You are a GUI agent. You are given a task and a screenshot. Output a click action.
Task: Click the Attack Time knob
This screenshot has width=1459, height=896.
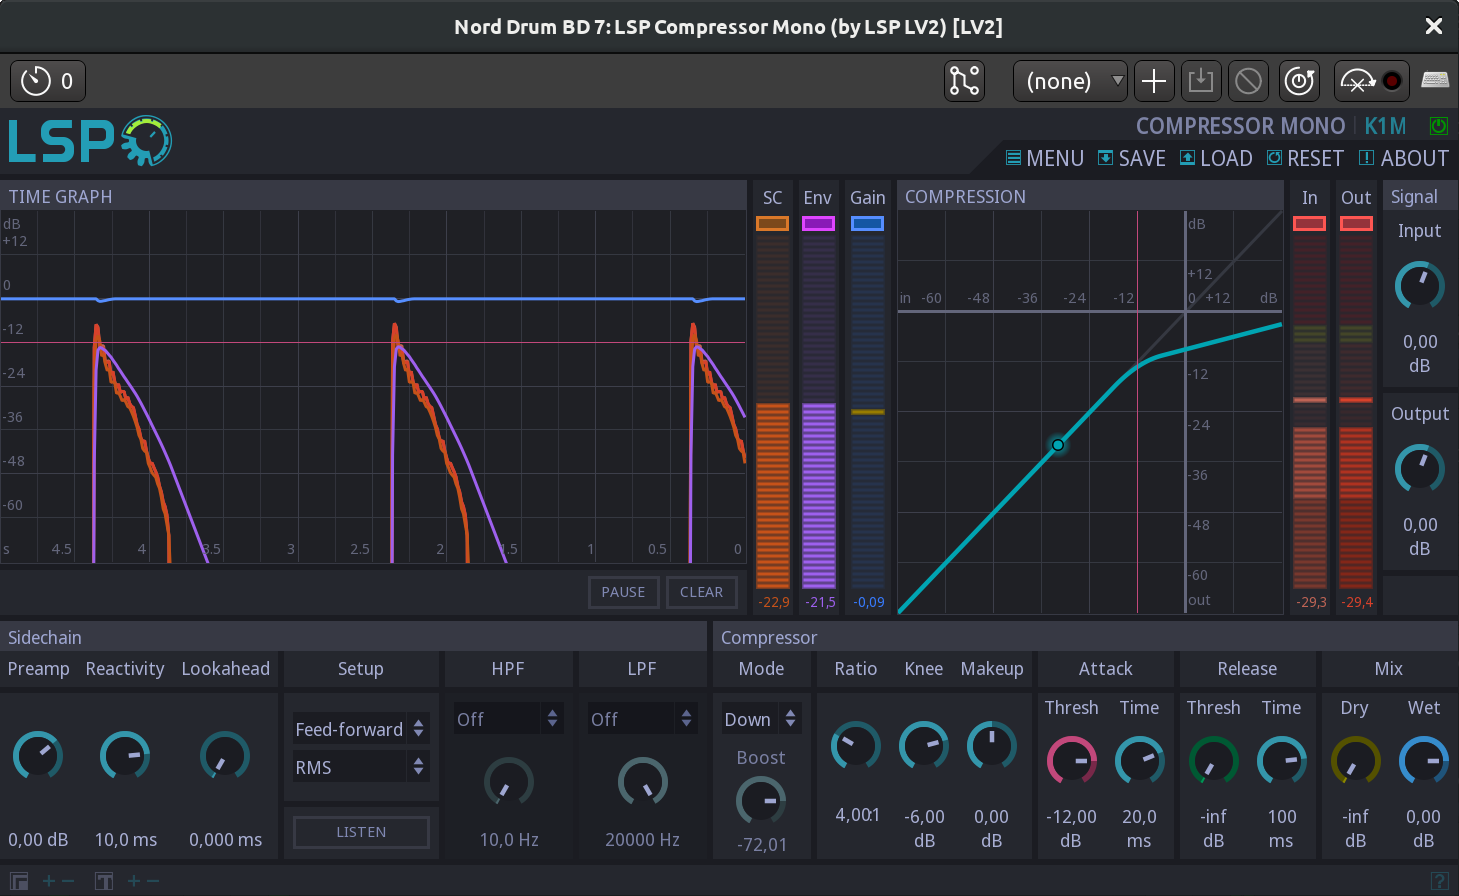(x=1139, y=761)
